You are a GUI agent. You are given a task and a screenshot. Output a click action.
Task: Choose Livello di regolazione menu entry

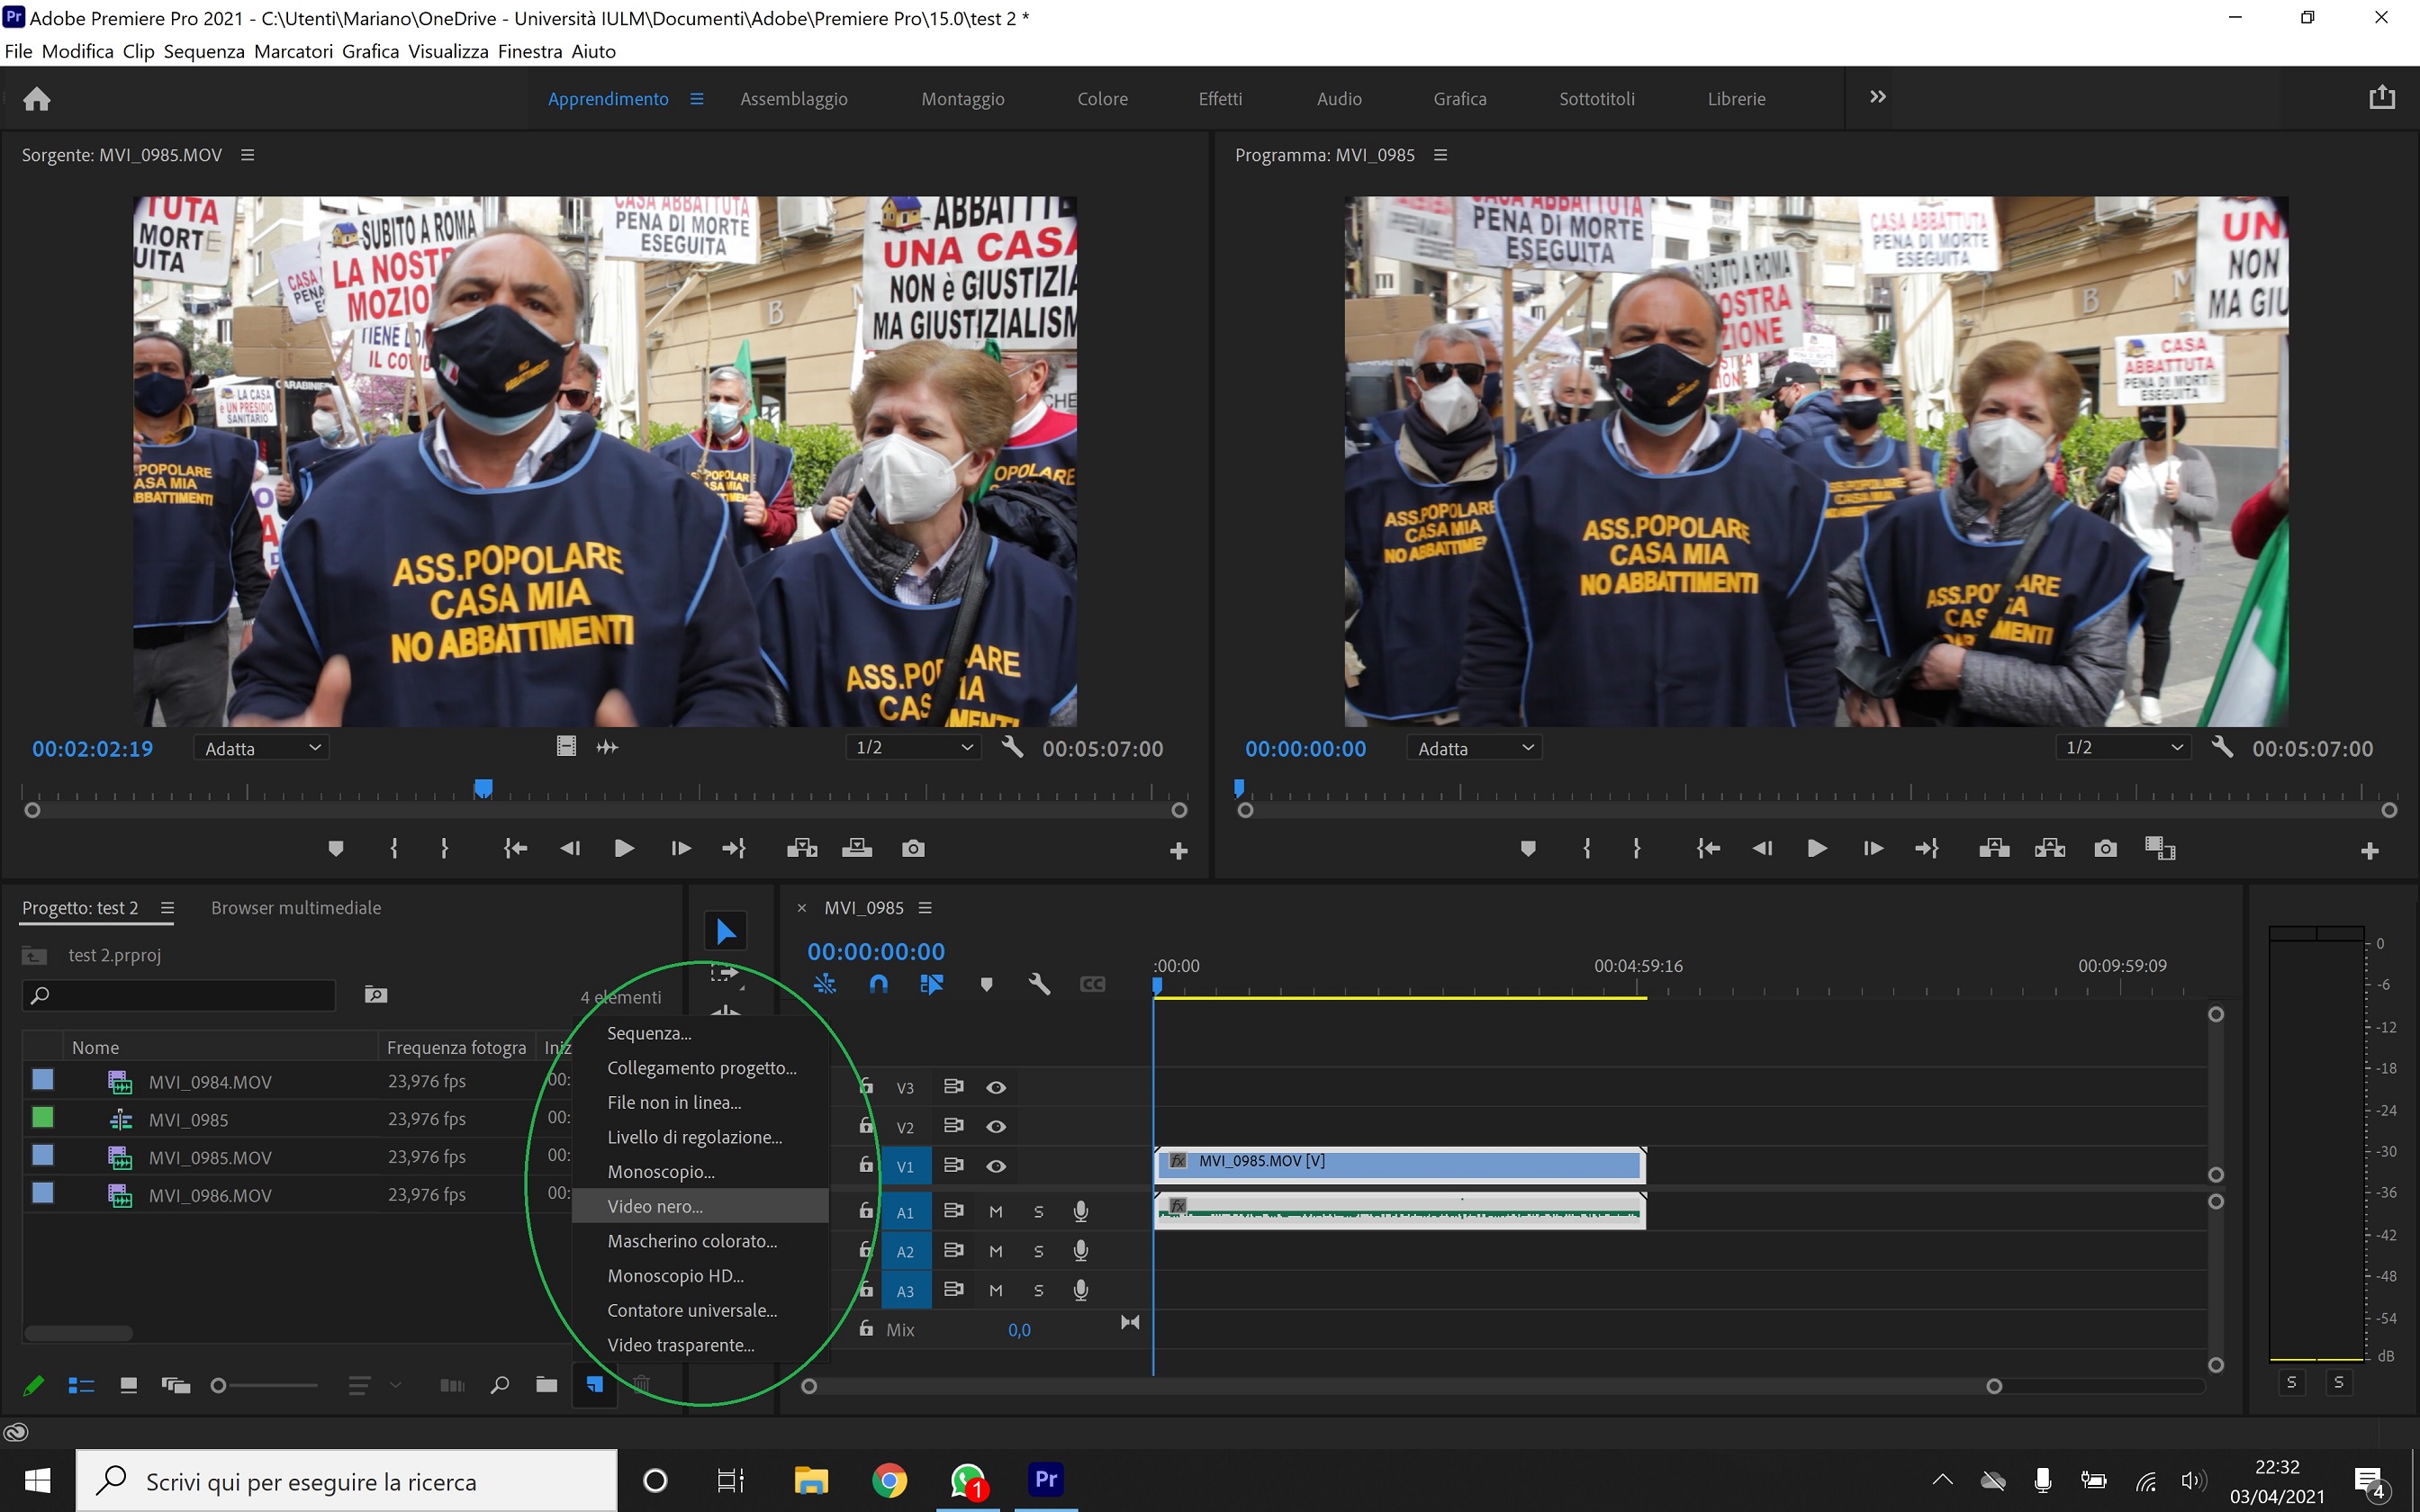(x=700, y=1137)
